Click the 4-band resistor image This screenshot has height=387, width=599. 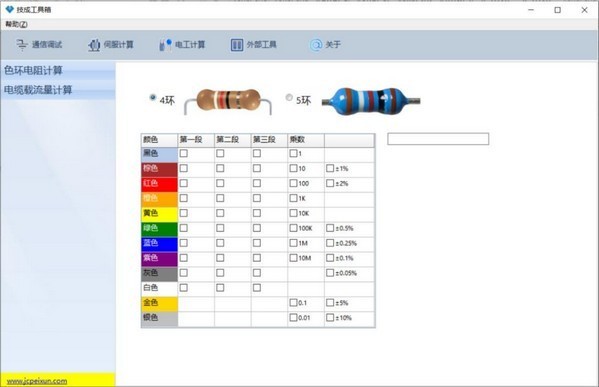228,101
